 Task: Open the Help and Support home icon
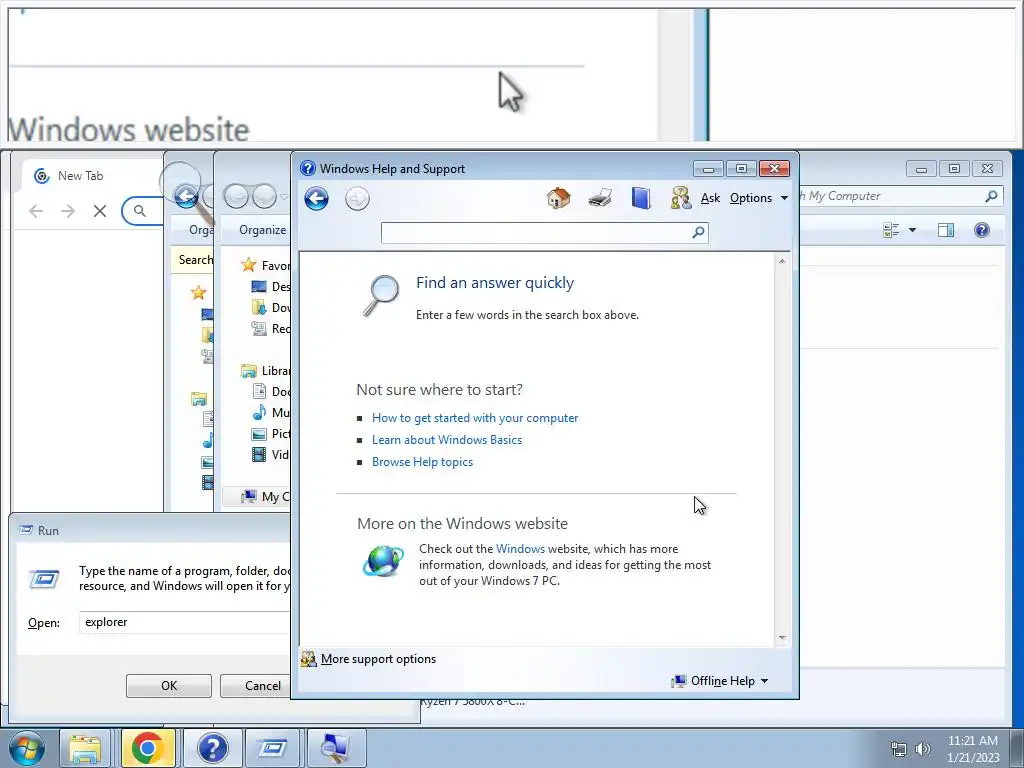pos(558,198)
